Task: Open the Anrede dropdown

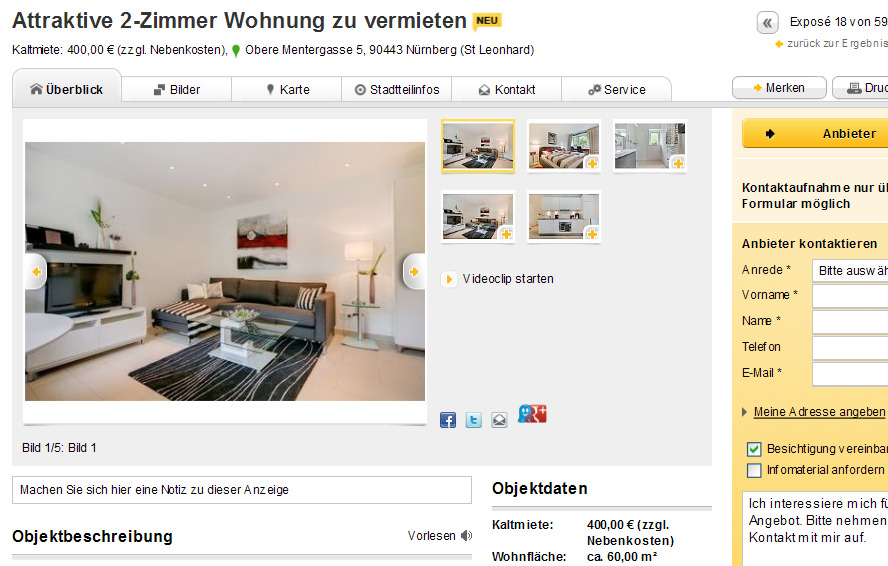Action: click(850, 270)
